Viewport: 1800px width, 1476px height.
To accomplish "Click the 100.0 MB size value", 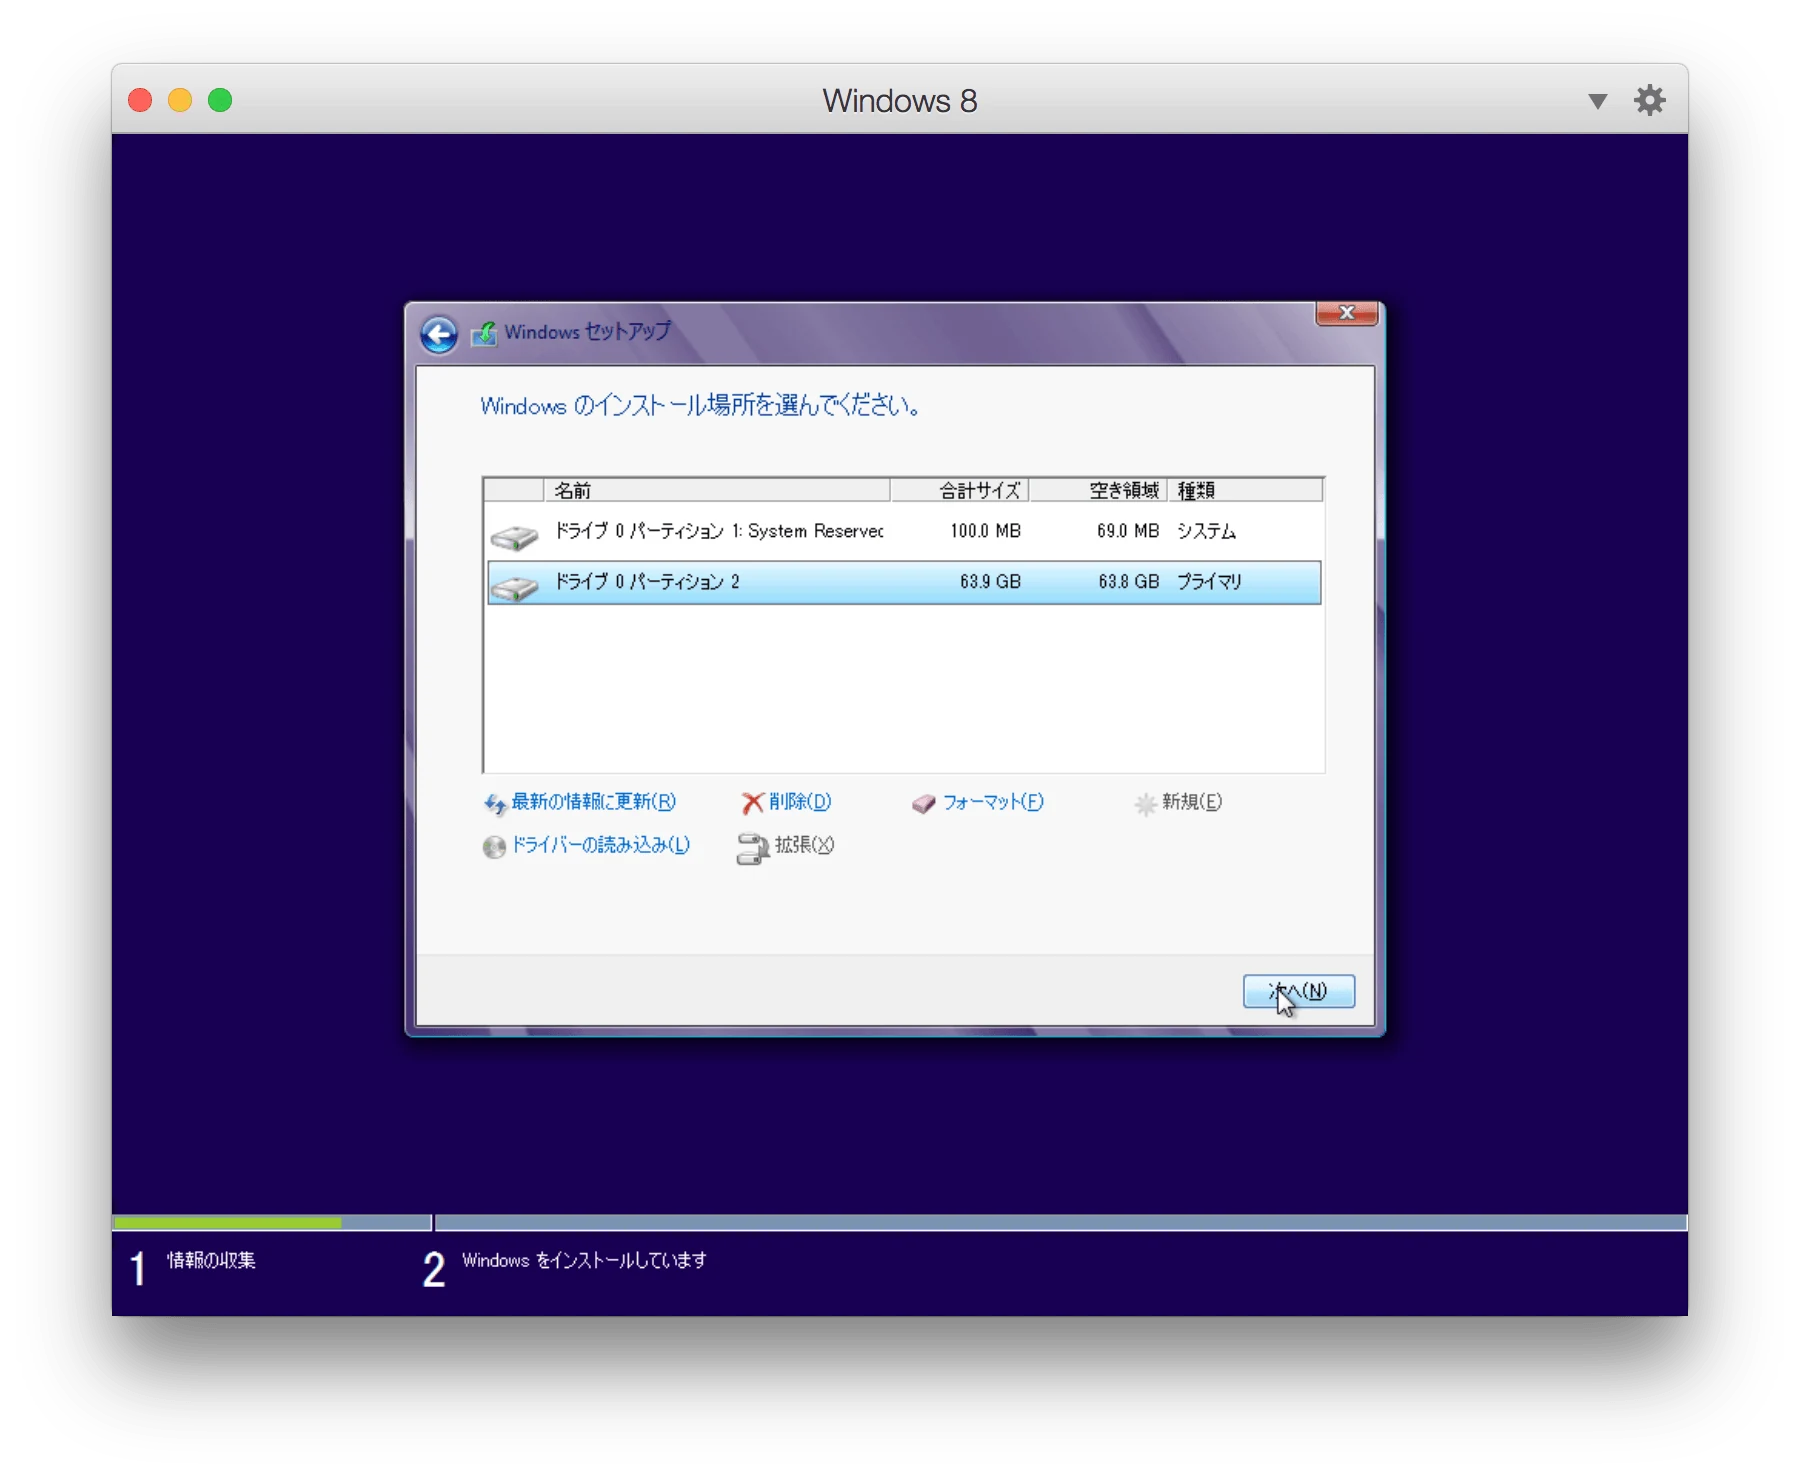I will (x=985, y=531).
